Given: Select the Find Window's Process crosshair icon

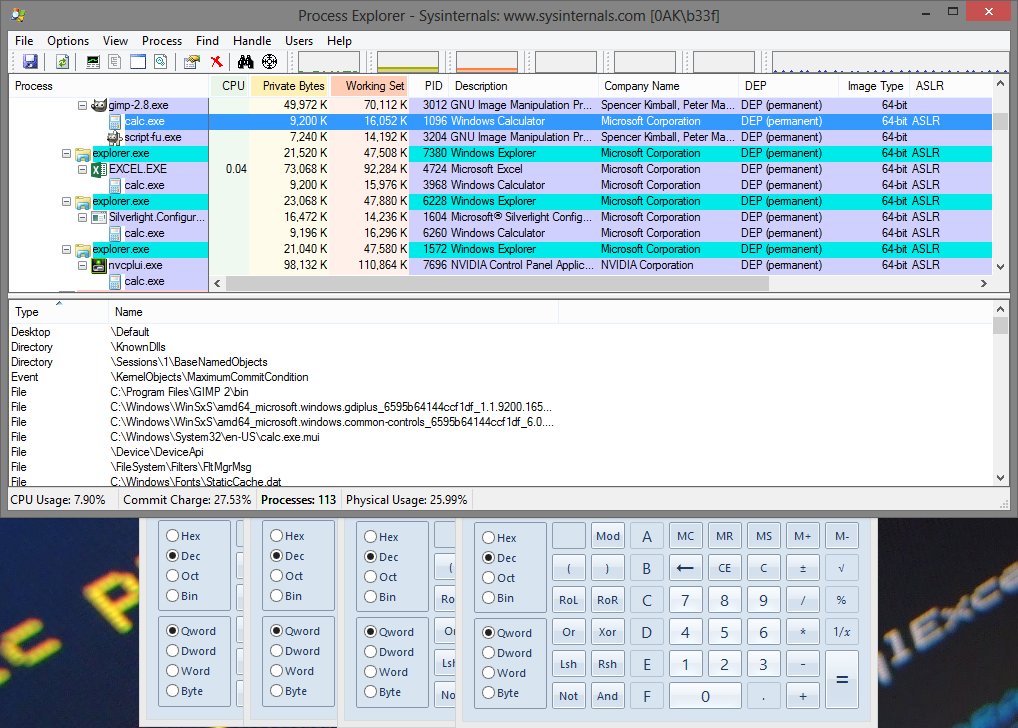Looking at the screenshot, I should click(x=269, y=61).
